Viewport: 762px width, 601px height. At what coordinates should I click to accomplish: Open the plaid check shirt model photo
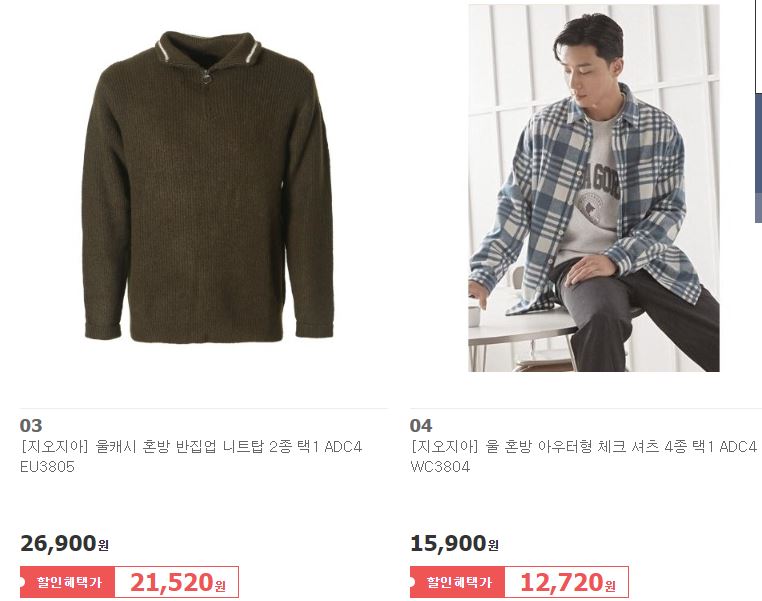594,188
